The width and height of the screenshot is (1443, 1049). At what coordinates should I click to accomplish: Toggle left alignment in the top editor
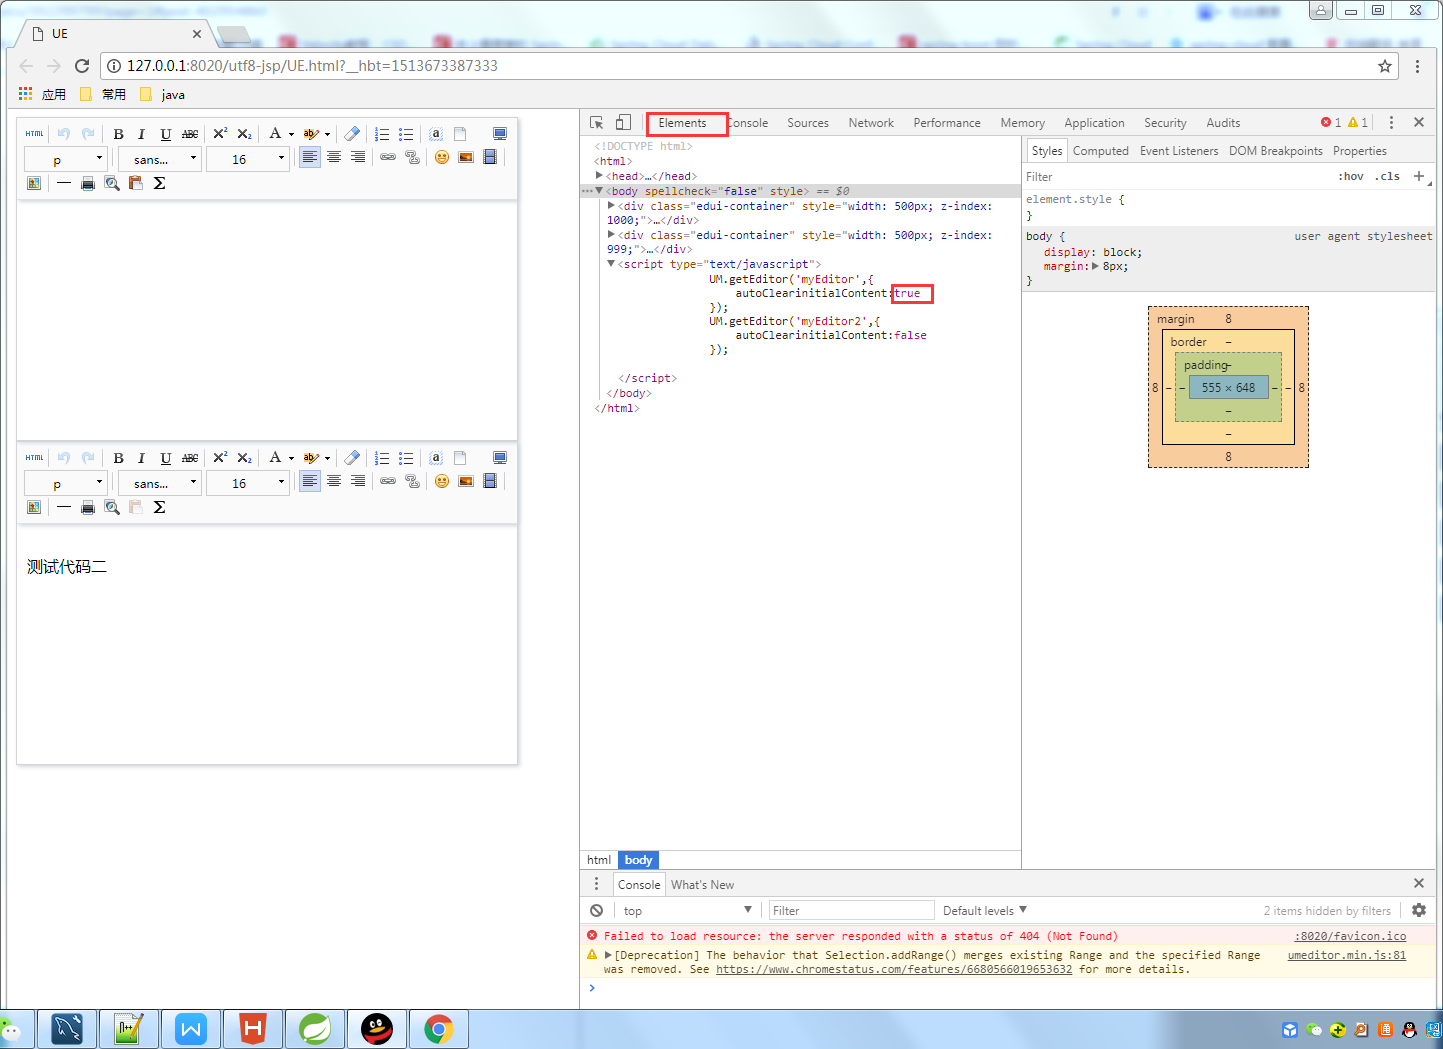pos(310,158)
